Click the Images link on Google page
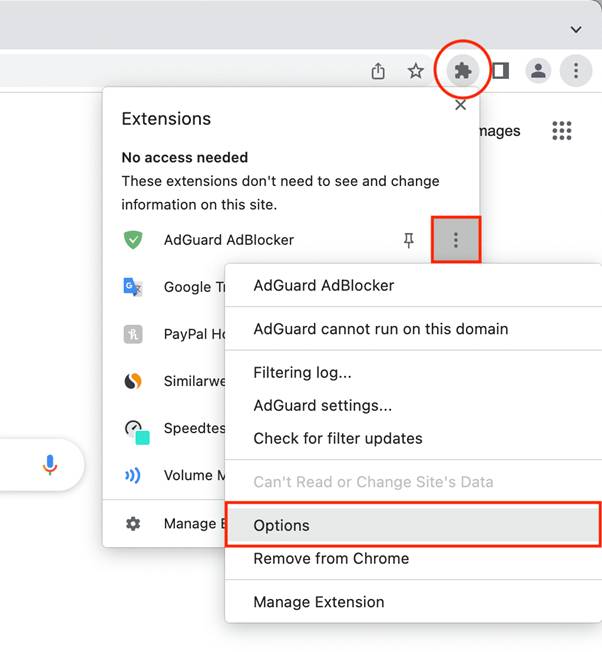602x652 pixels. pos(500,131)
